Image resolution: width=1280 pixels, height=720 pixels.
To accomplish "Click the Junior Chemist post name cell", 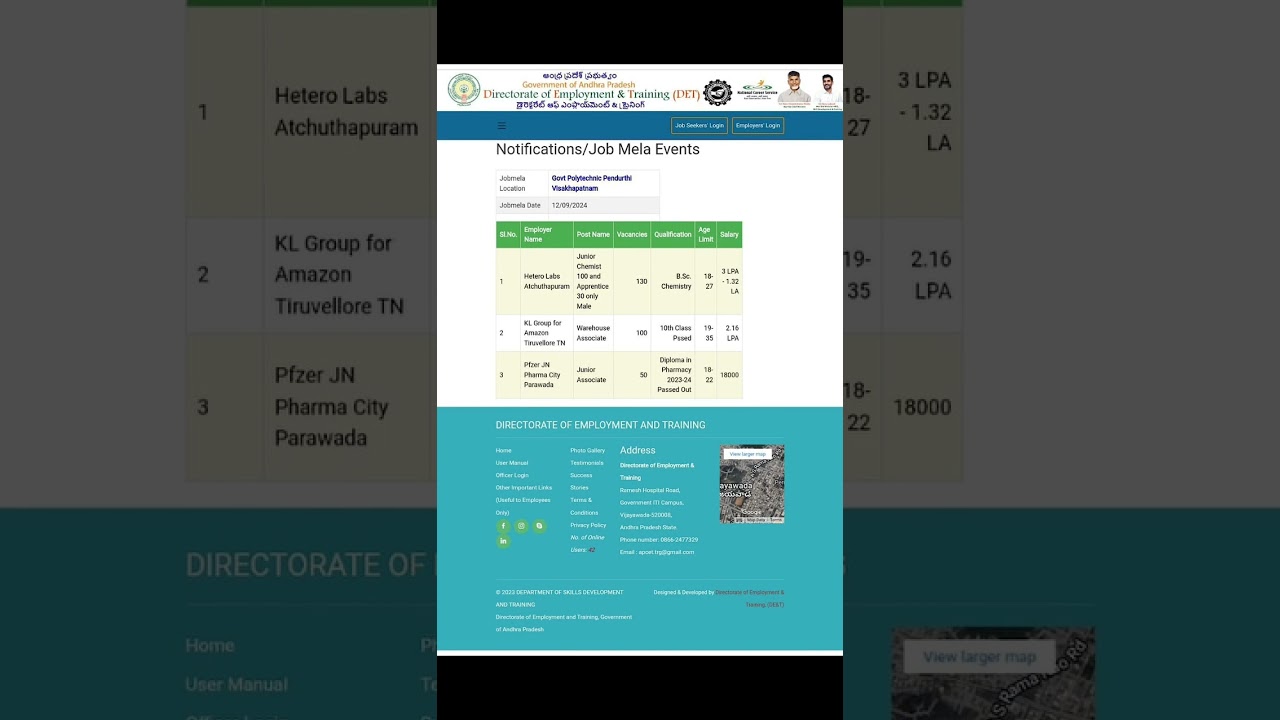I will [593, 281].
